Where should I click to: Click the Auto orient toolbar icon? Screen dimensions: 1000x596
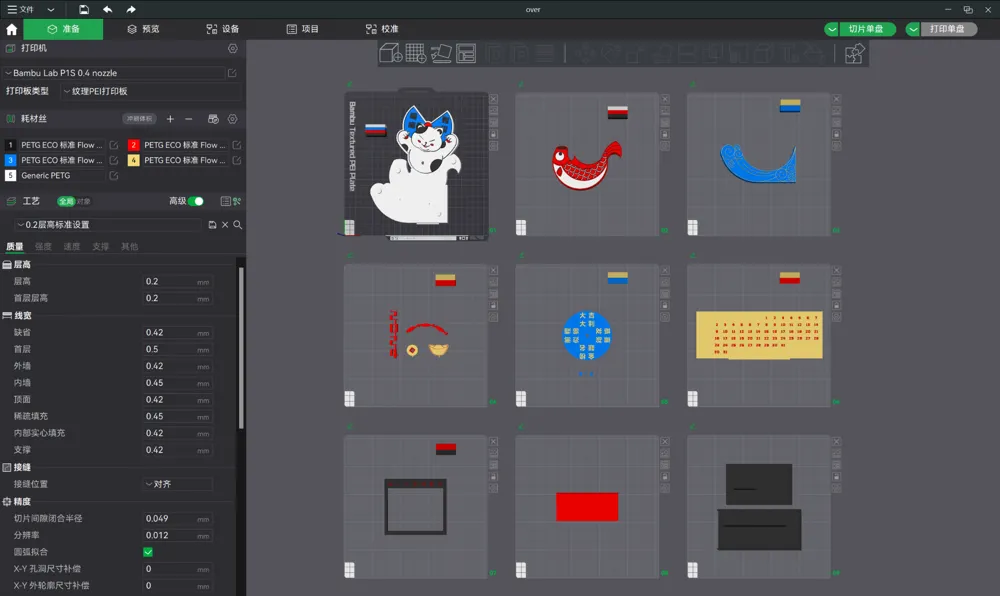click(x=441, y=54)
